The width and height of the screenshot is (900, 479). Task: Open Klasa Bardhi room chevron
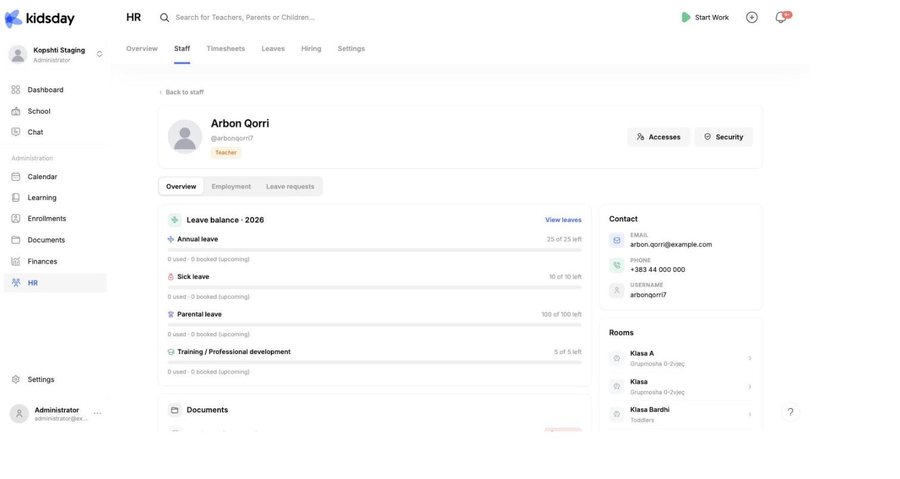[x=750, y=414]
